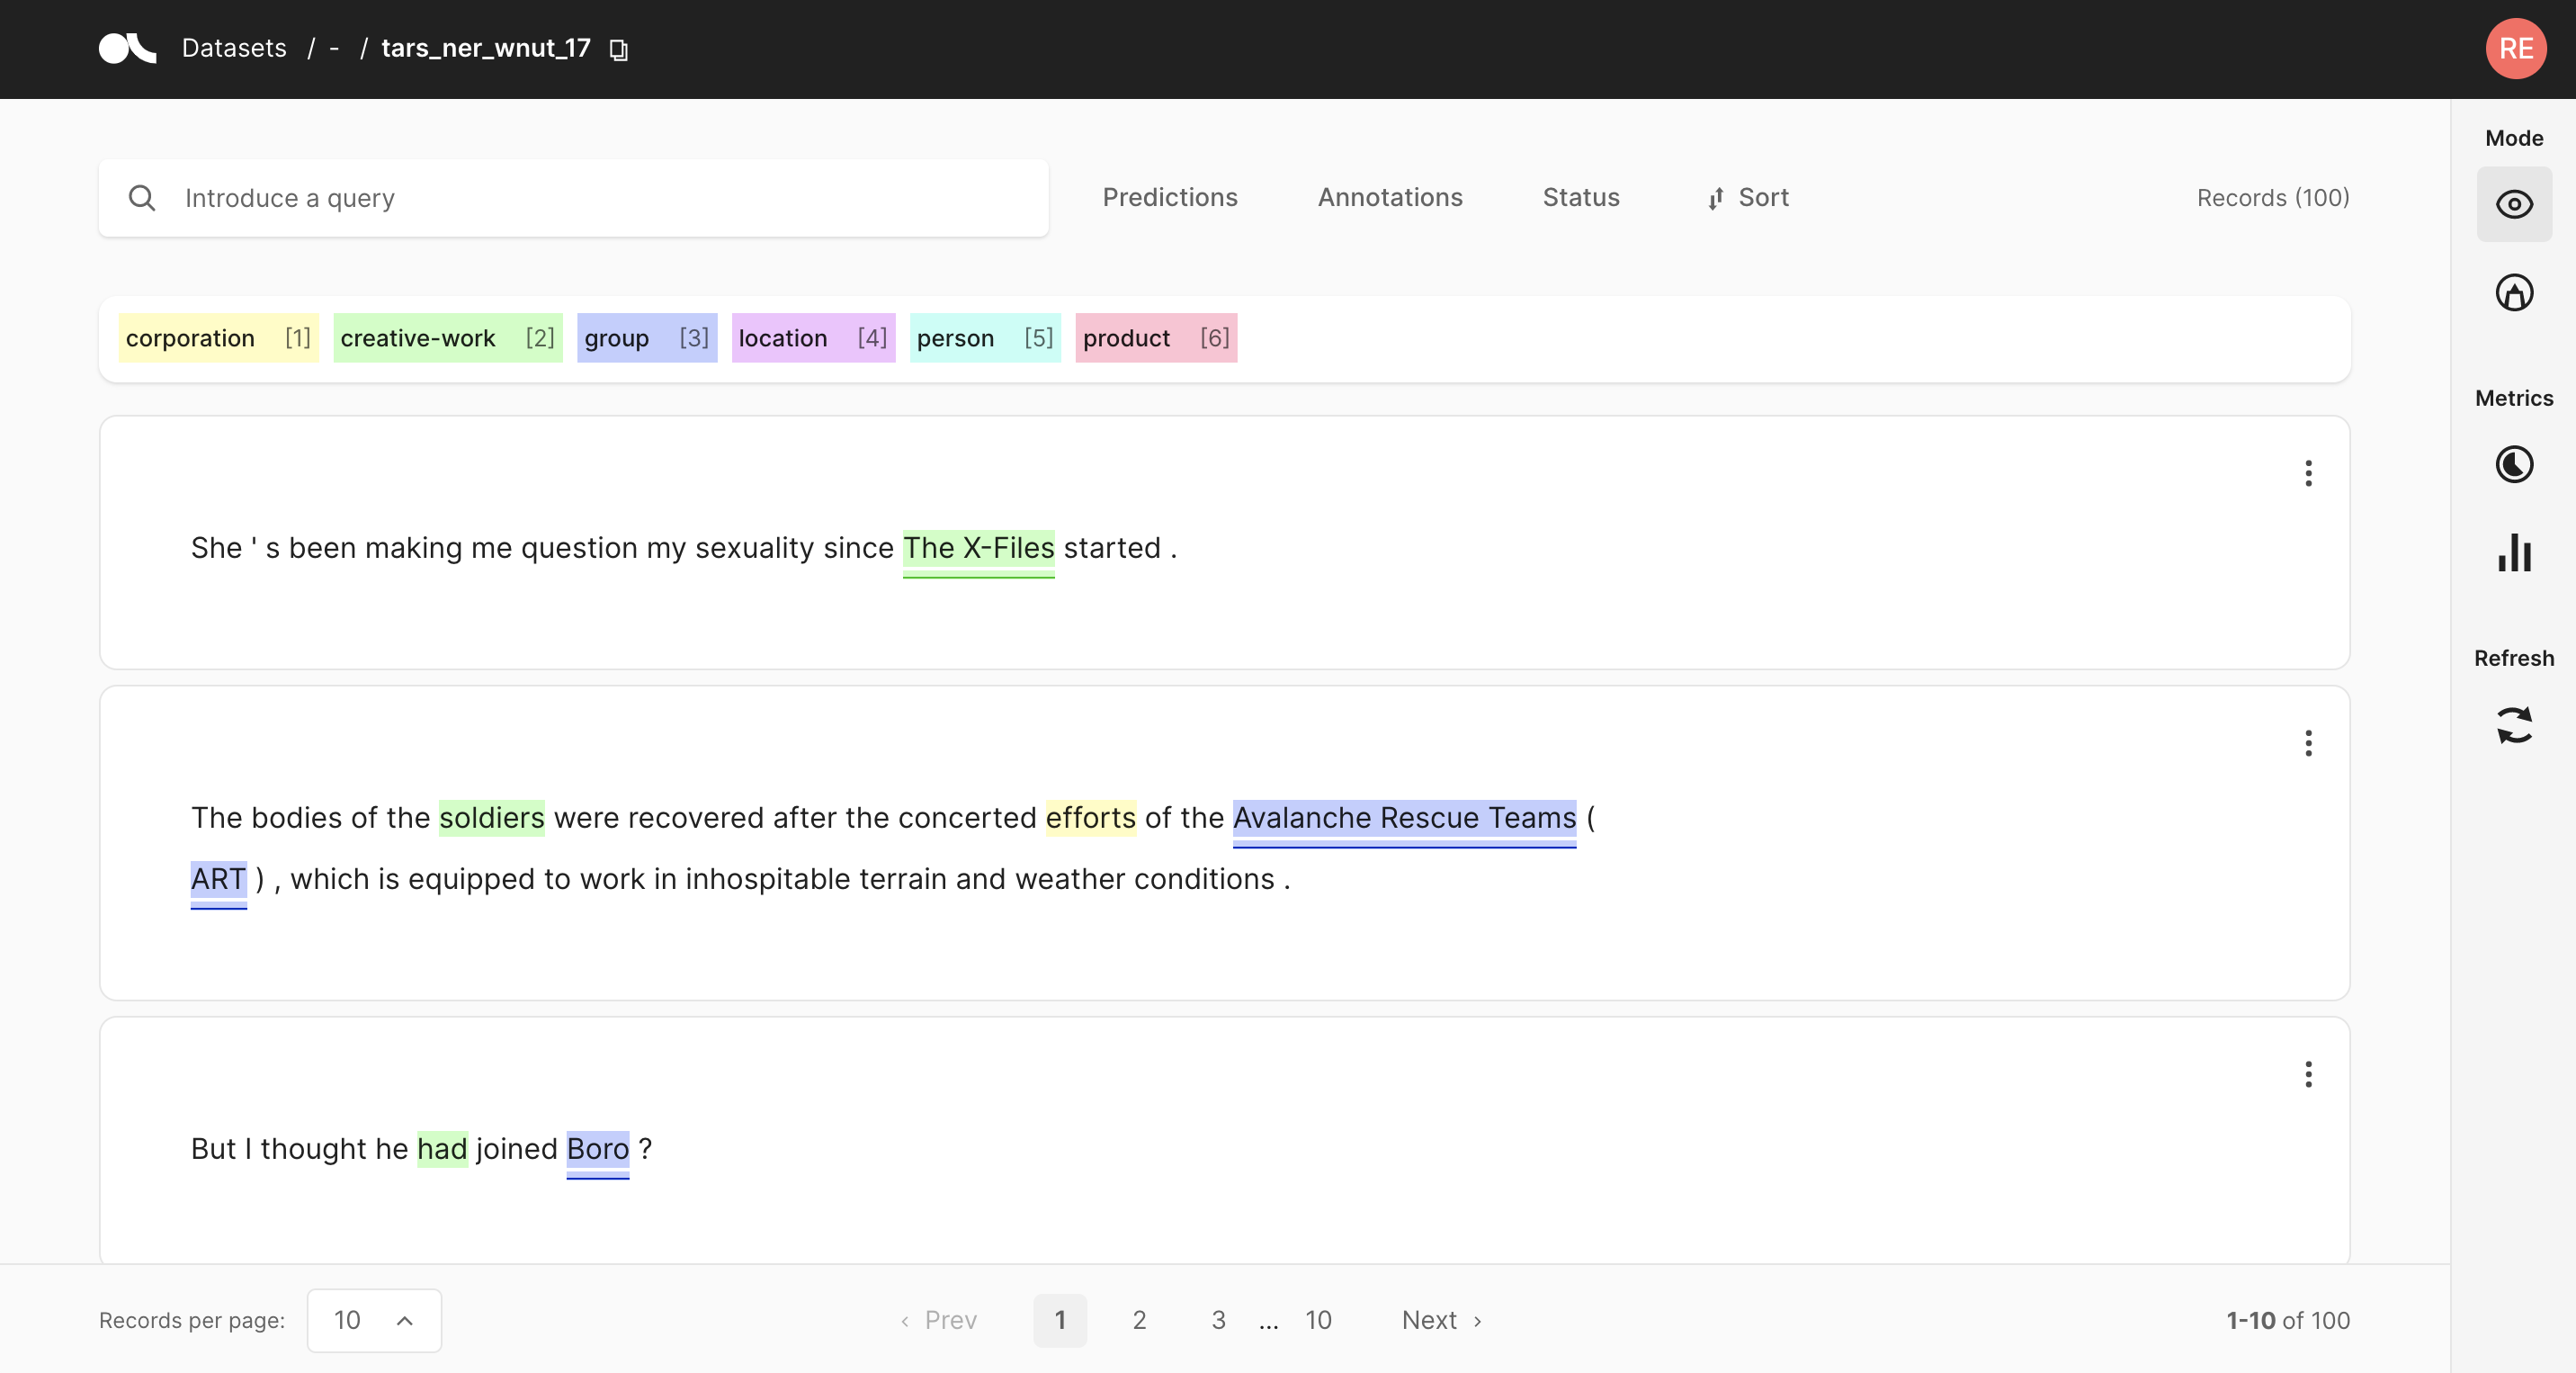
Task: Click the search magnifier icon
Action: pyautogui.click(x=142, y=198)
